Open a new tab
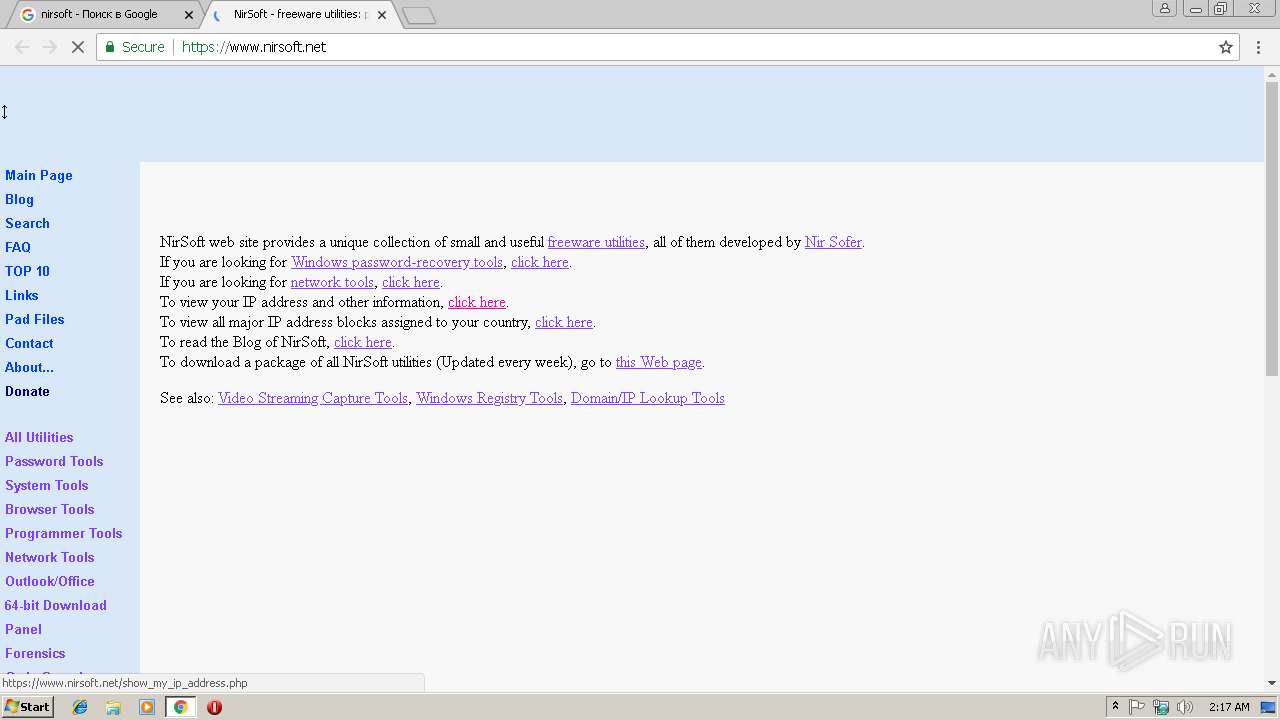The width and height of the screenshot is (1280, 720). click(x=419, y=15)
